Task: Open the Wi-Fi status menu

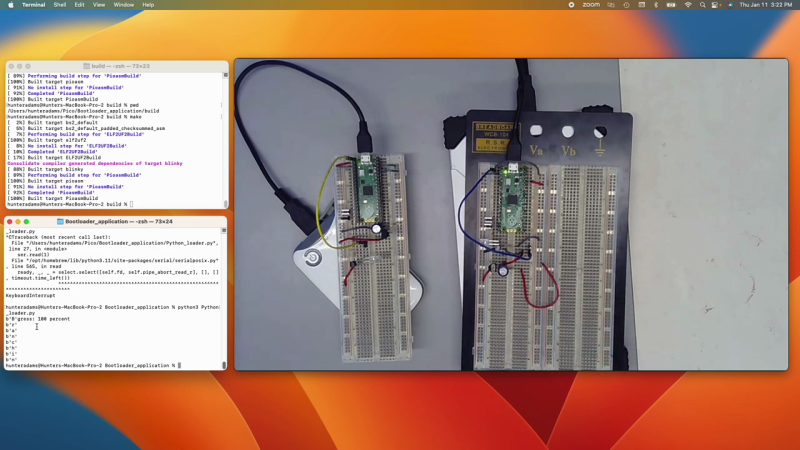Action: click(687, 5)
